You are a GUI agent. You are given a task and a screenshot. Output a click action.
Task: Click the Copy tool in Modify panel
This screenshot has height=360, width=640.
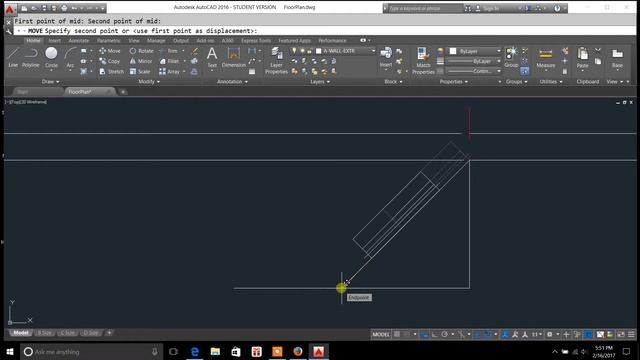coord(110,61)
